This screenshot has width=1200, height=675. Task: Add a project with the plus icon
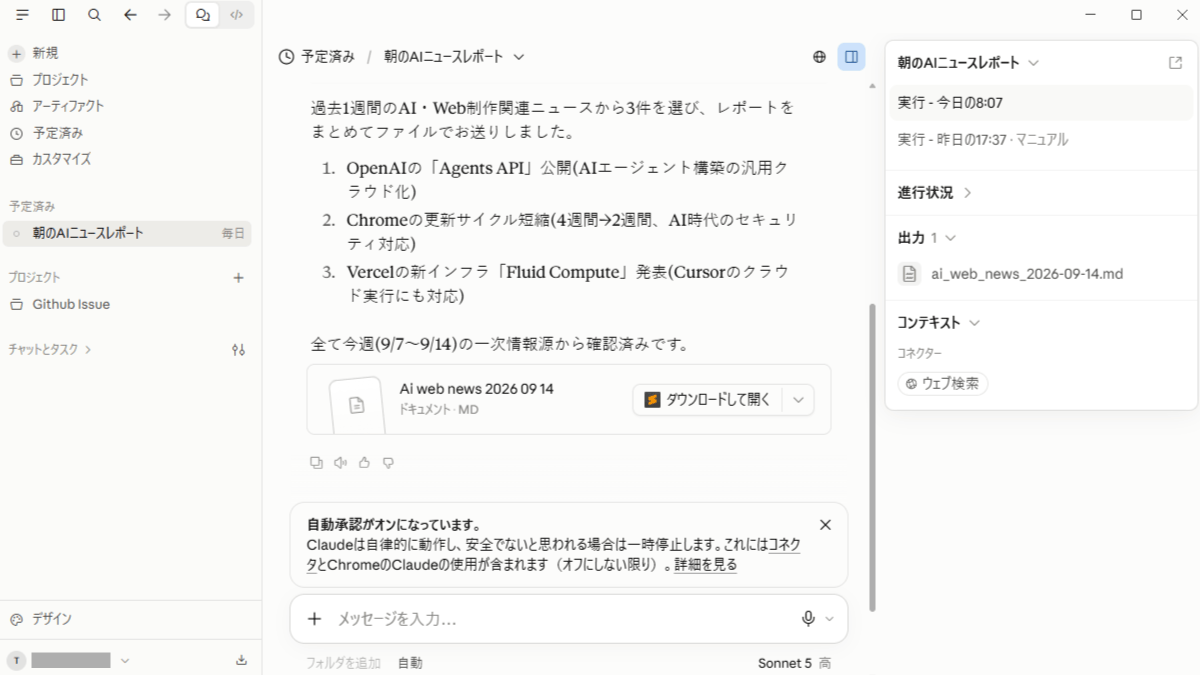(238, 278)
